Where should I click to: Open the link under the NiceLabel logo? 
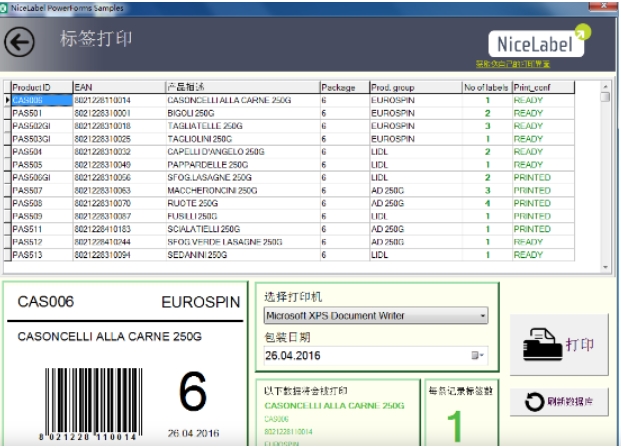pos(512,64)
